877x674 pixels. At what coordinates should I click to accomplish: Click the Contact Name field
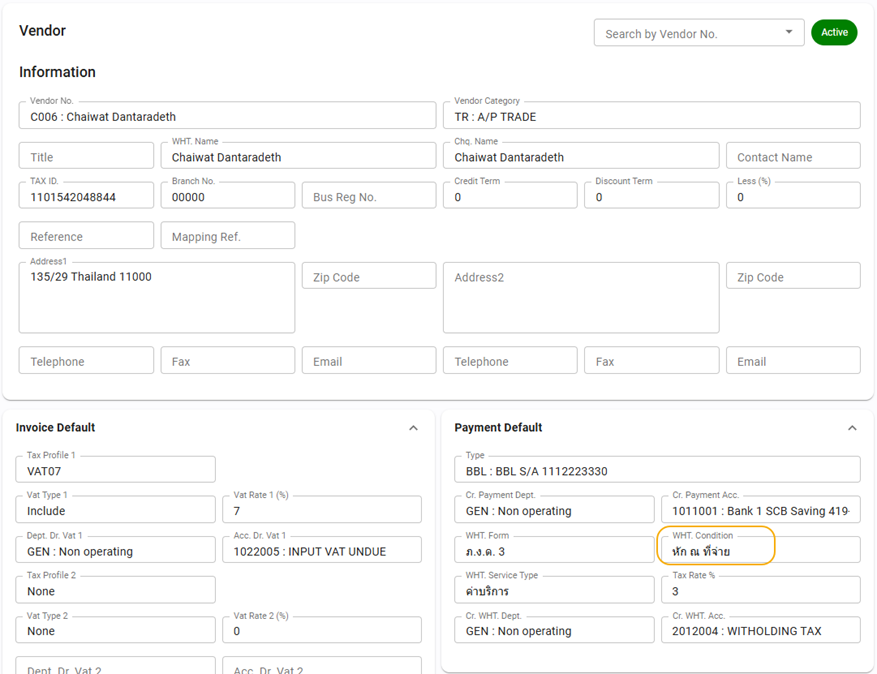tap(793, 157)
